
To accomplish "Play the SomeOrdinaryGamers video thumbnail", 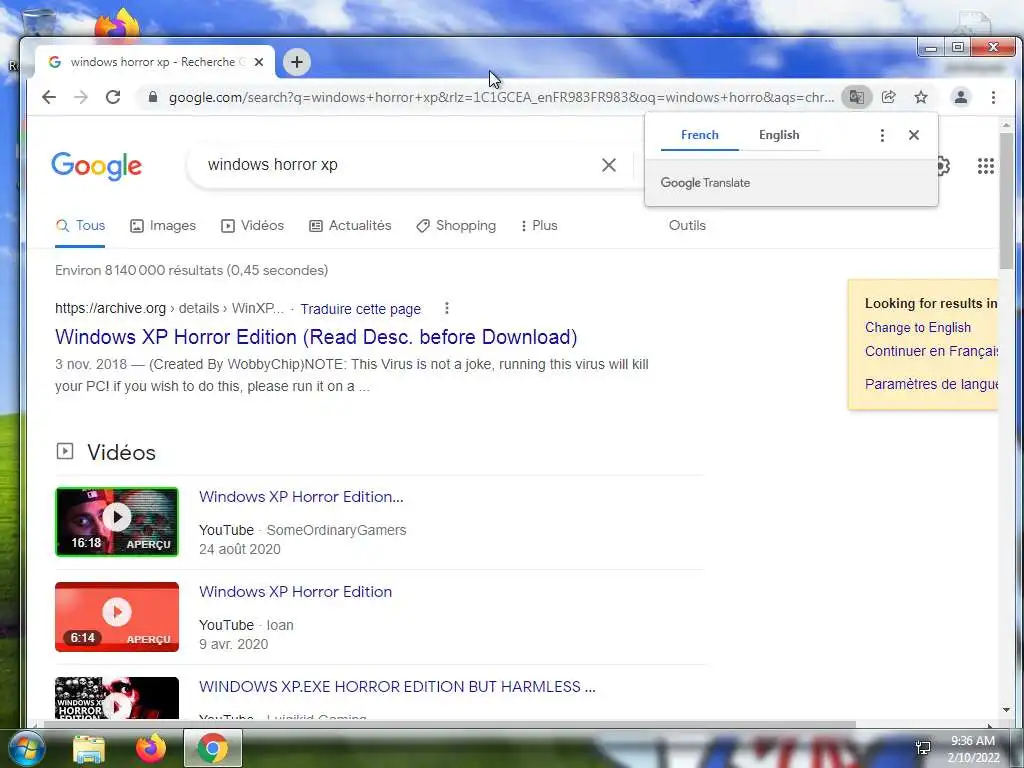I will 117,522.
